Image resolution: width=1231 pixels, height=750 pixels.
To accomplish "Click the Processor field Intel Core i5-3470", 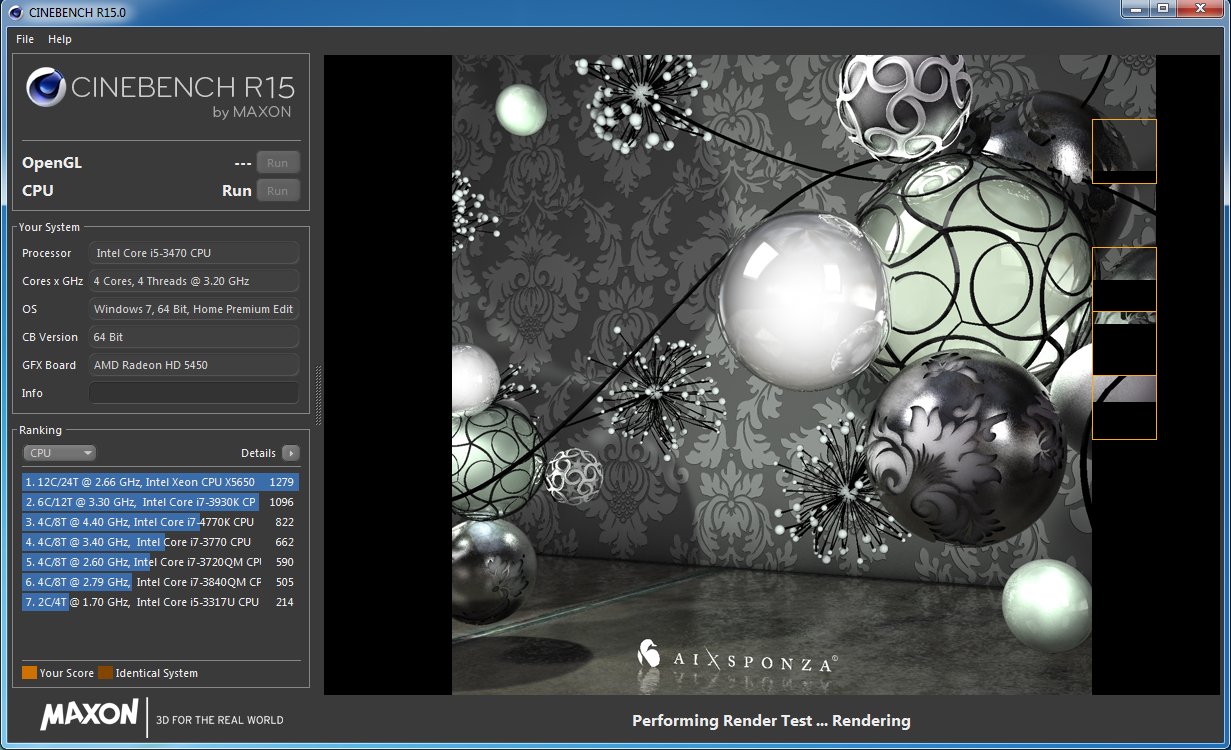I will [194, 253].
